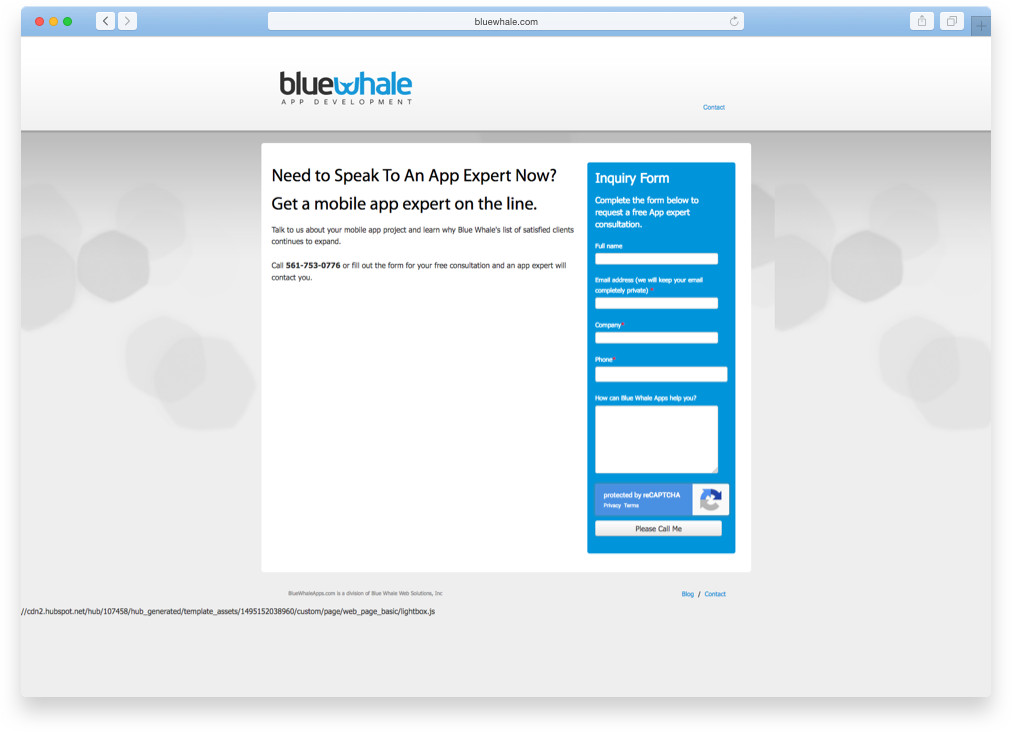The image size is (1012, 732).
Task: Open the Contact link in the footer
Action: [x=715, y=594]
